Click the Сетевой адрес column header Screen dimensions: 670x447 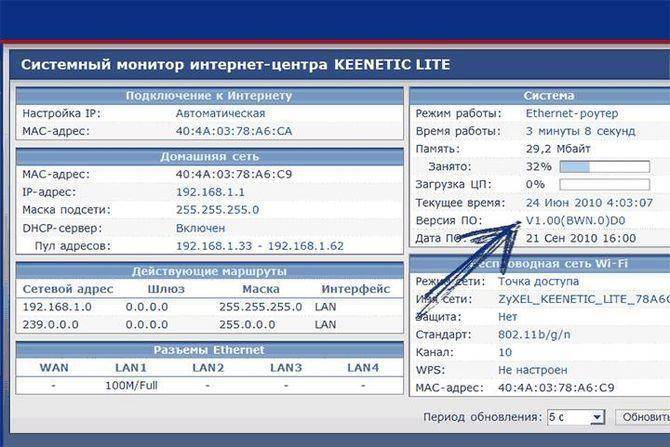[68, 289]
